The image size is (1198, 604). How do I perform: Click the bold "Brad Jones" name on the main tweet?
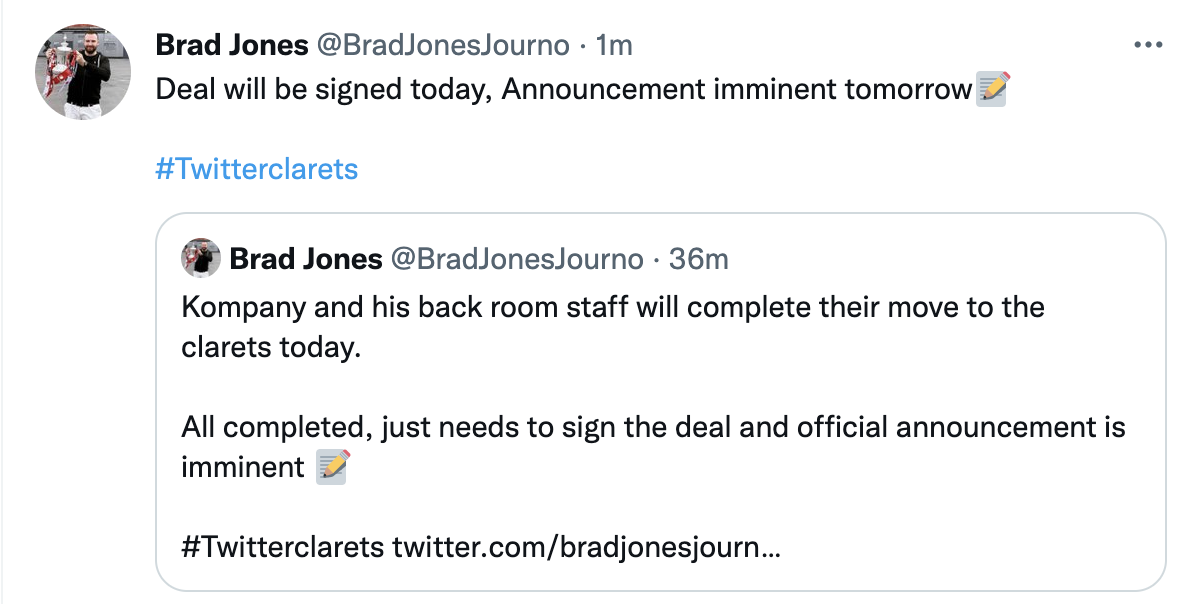[232, 45]
